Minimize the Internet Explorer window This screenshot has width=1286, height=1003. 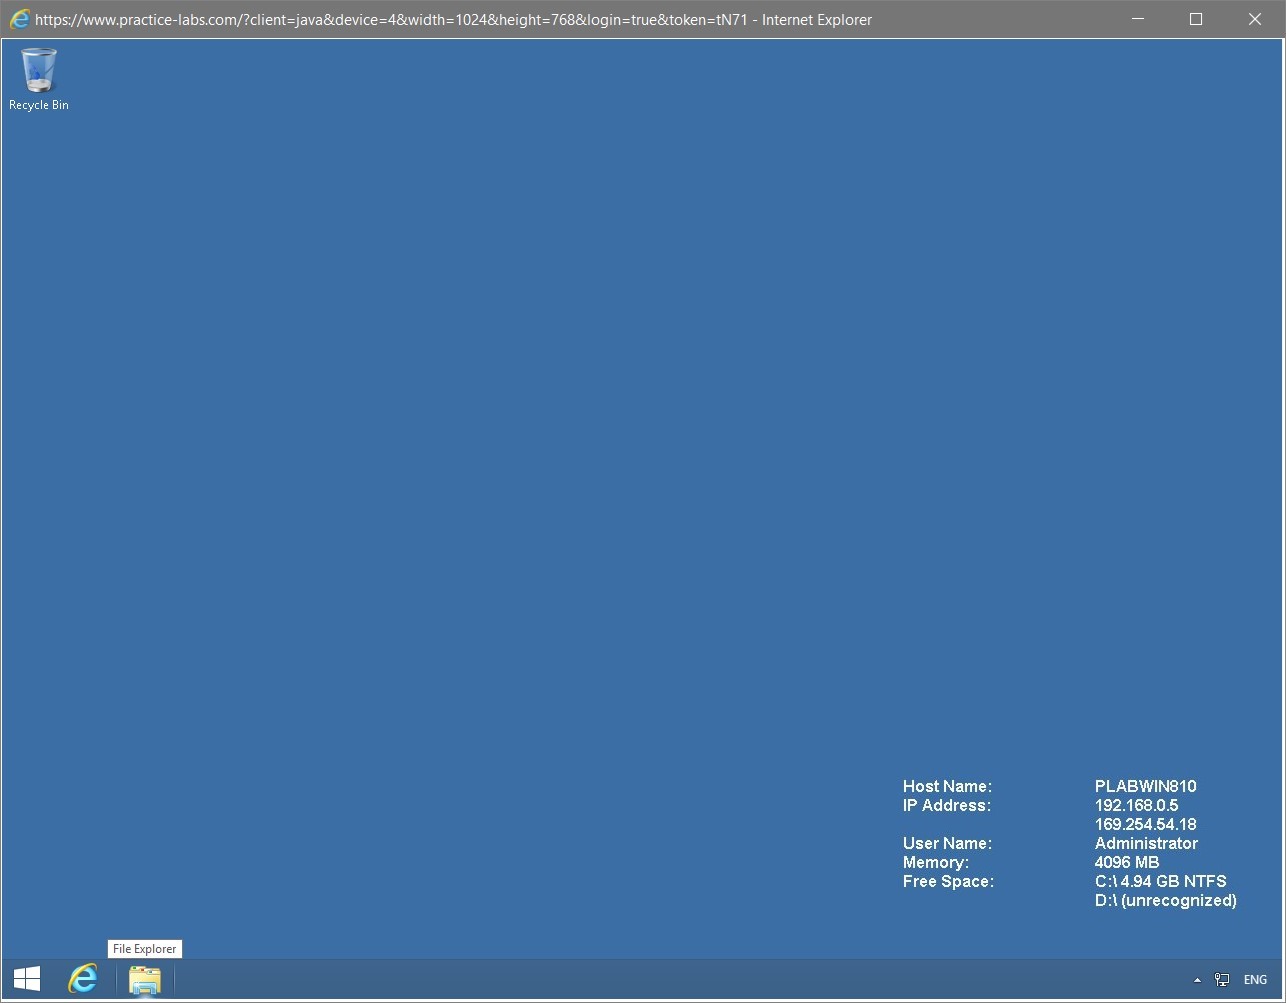pyautogui.click(x=1137, y=18)
